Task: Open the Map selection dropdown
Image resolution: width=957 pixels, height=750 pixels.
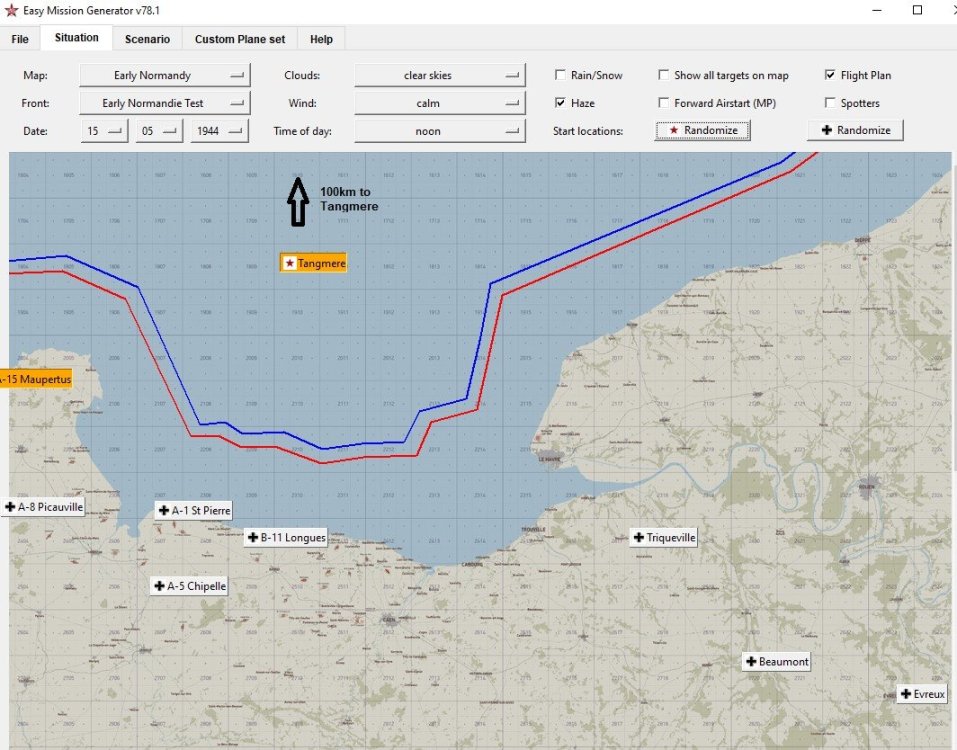Action: coord(164,74)
